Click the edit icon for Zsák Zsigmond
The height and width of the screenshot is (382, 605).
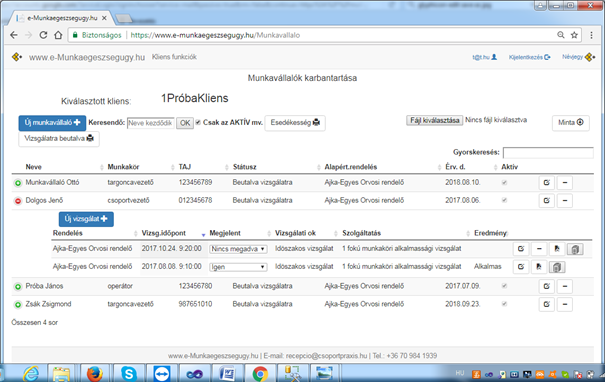pos(546,304)
